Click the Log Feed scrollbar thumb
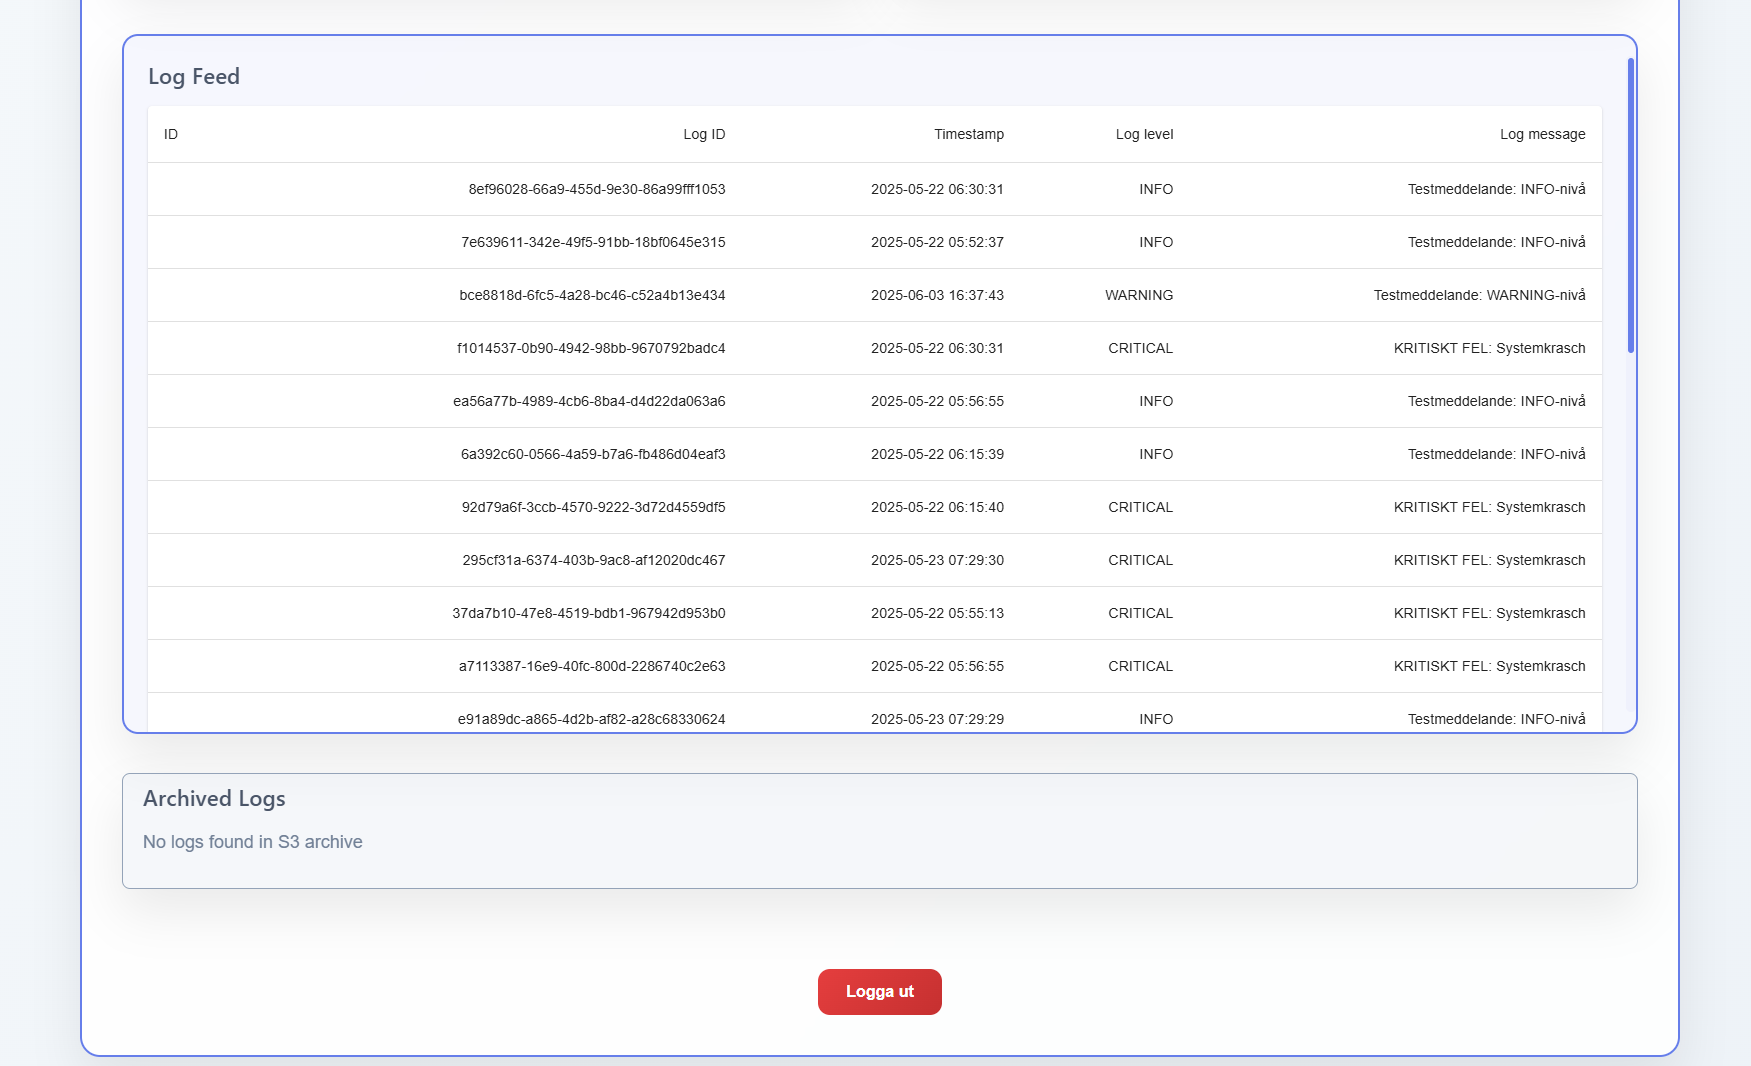 [1630, 206]
